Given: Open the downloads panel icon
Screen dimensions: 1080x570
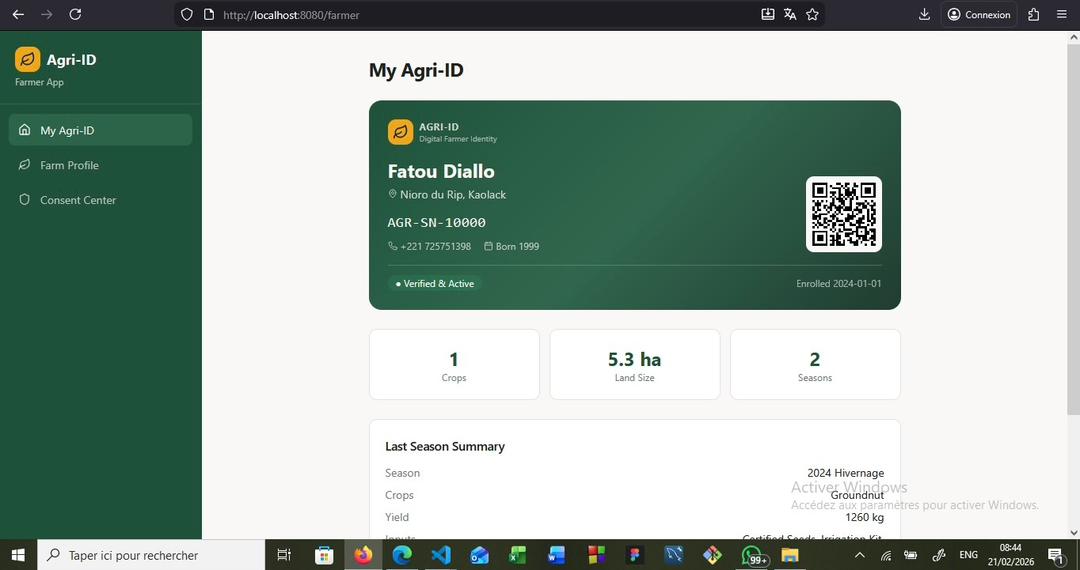Looking at the screenshot, I should click(924, 14).
